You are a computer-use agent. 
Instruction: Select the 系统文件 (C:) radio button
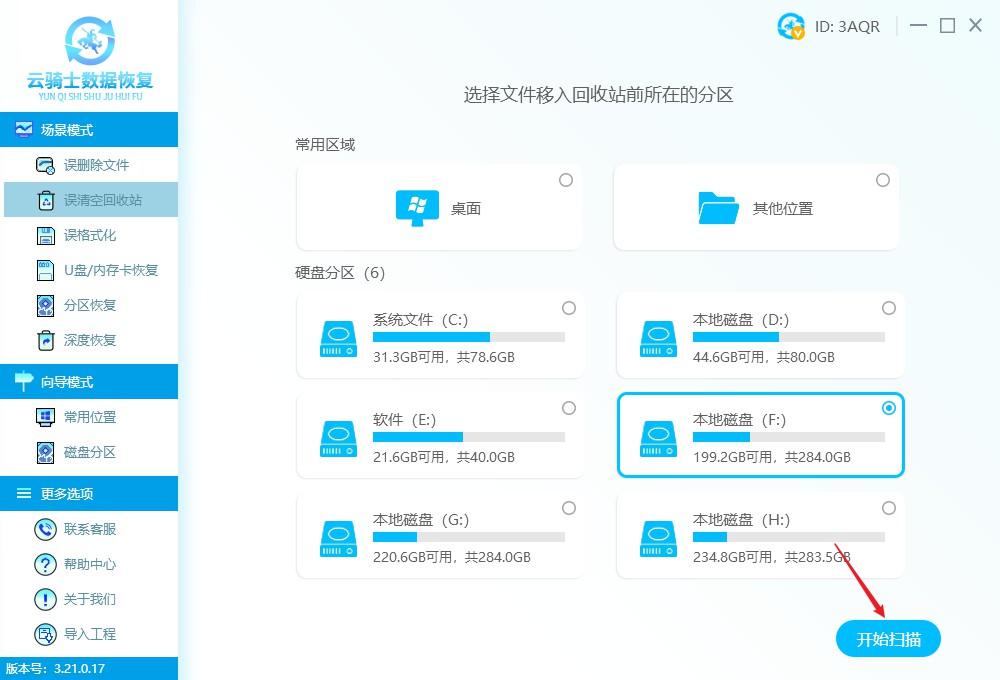pyautogui.click(x=569, y=308)
